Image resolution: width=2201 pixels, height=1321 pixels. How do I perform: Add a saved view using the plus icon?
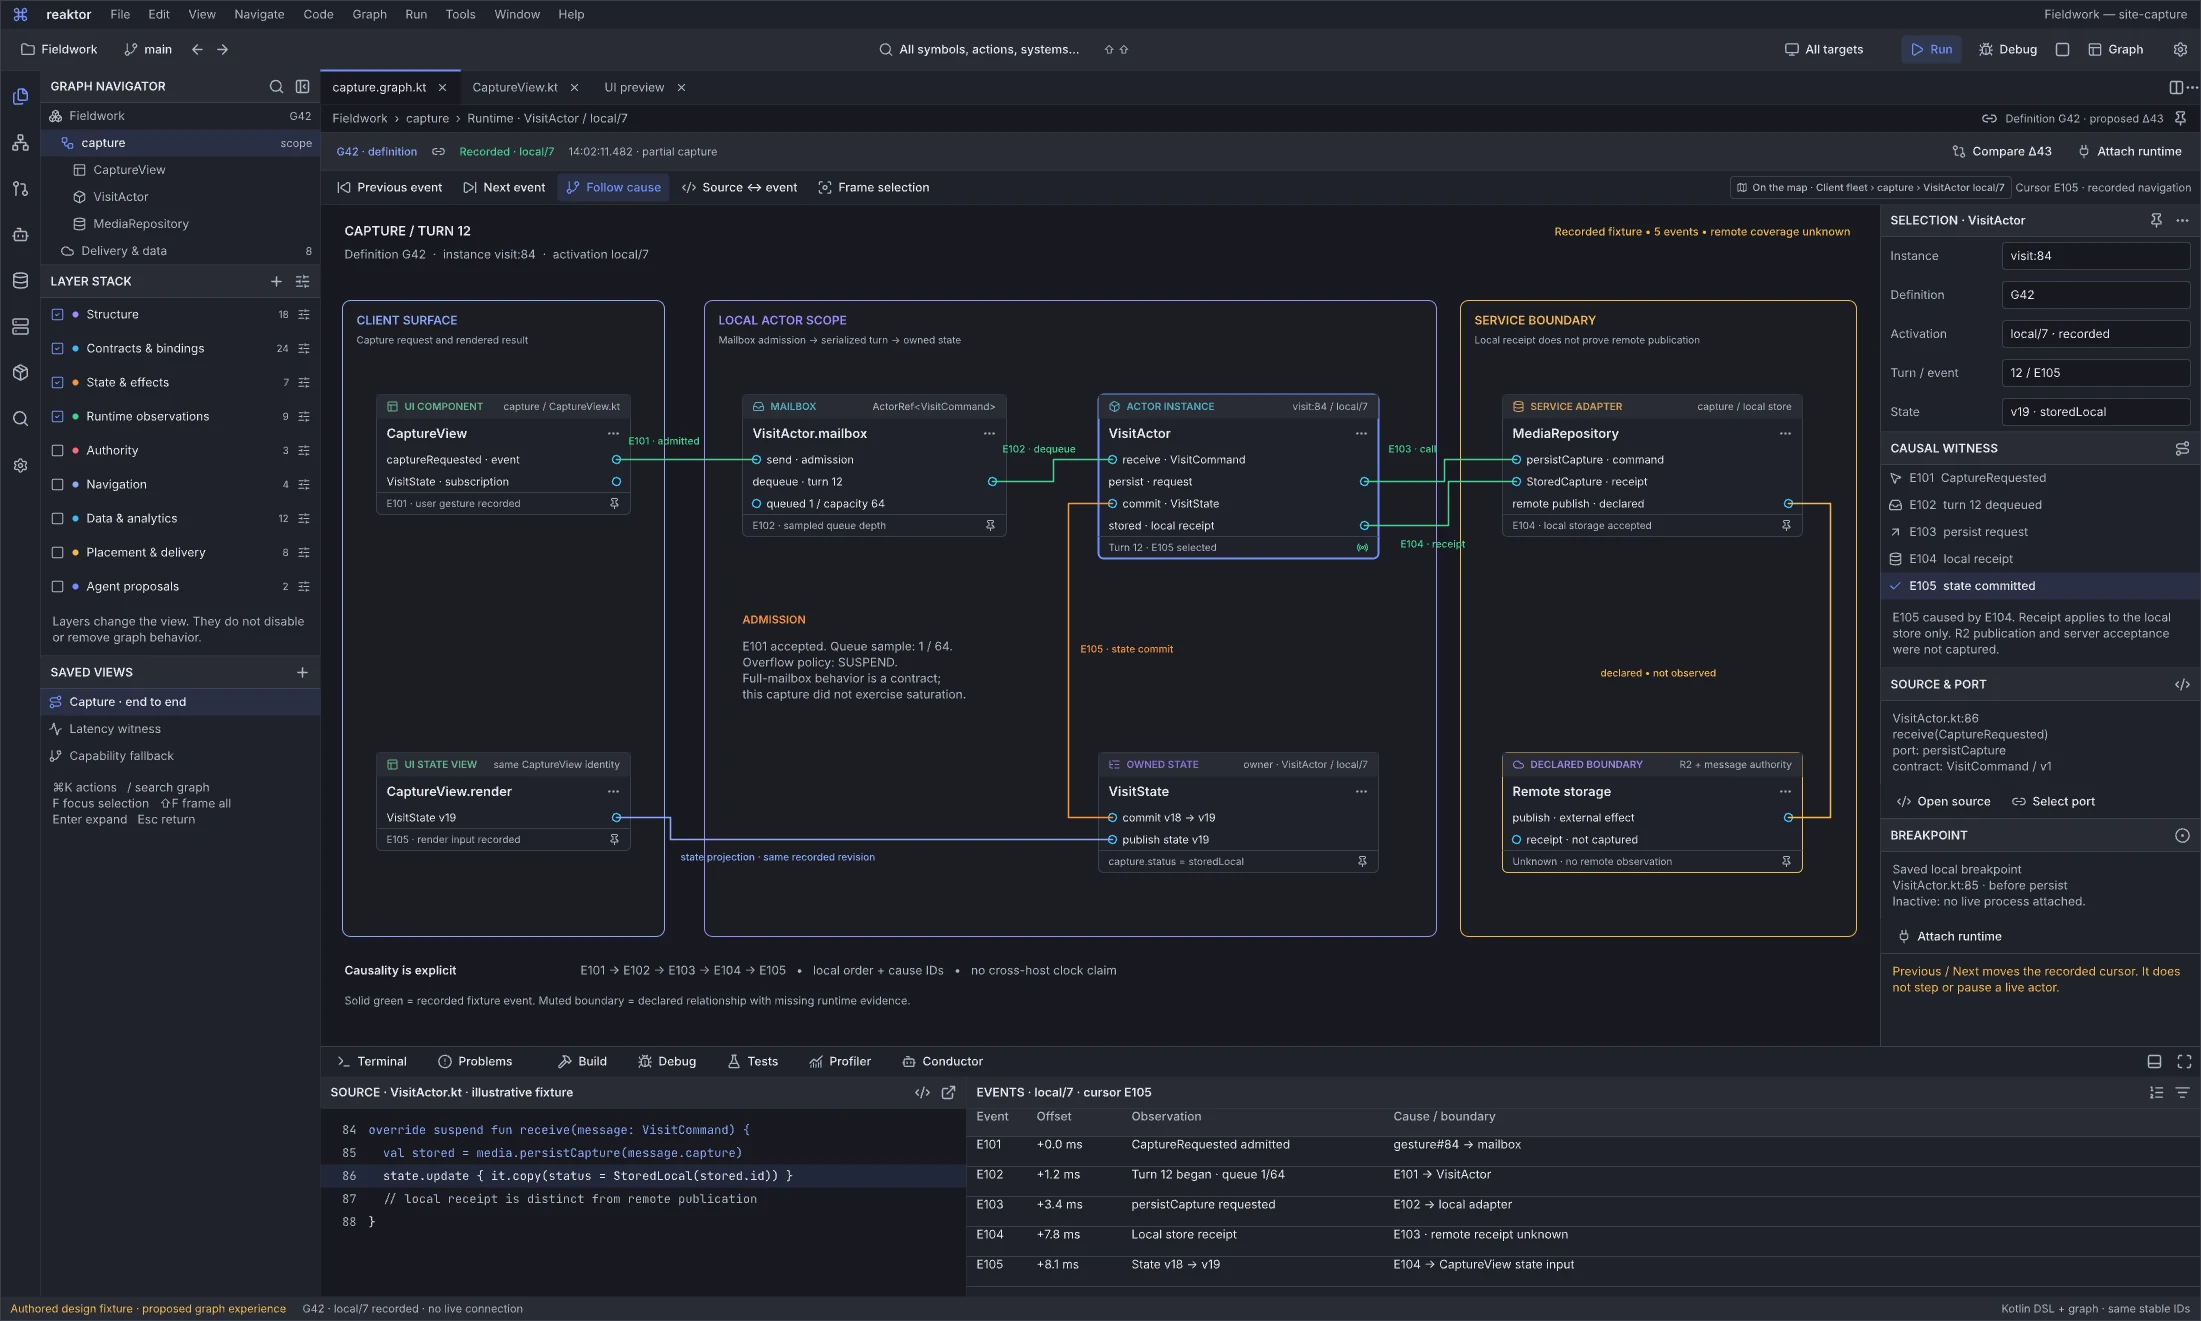tap(302, 672)
